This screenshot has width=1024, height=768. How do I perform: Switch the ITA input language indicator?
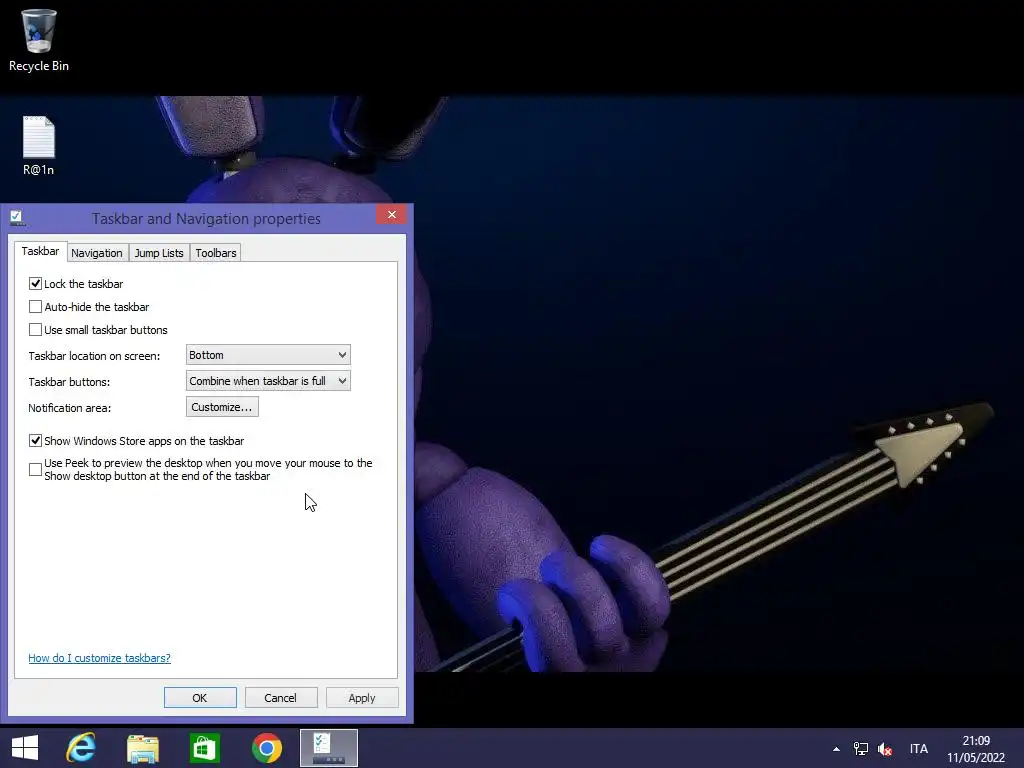(919, 749)
